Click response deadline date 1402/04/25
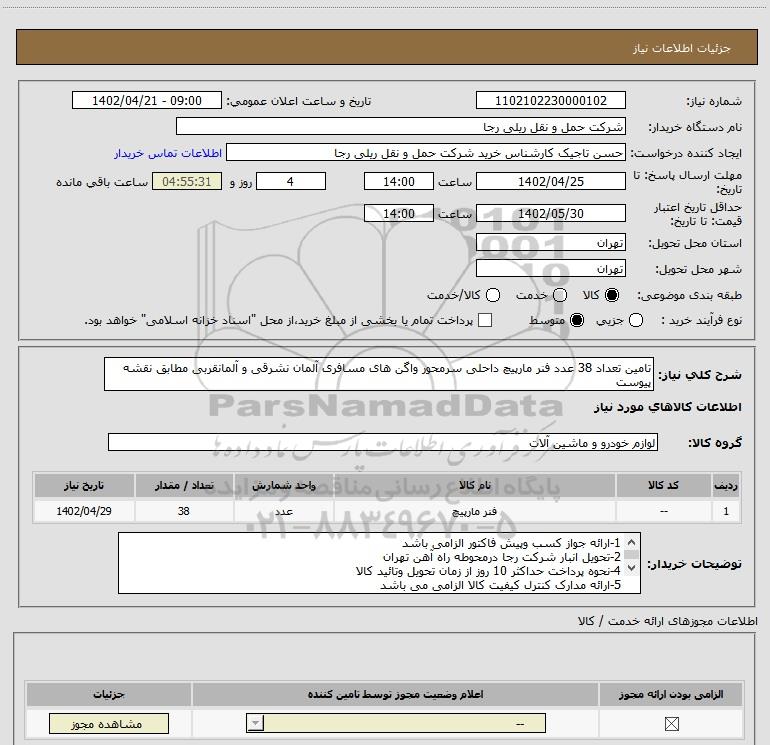Image resolution: width=770 pixels, height=745 pixels. (550, 181)
